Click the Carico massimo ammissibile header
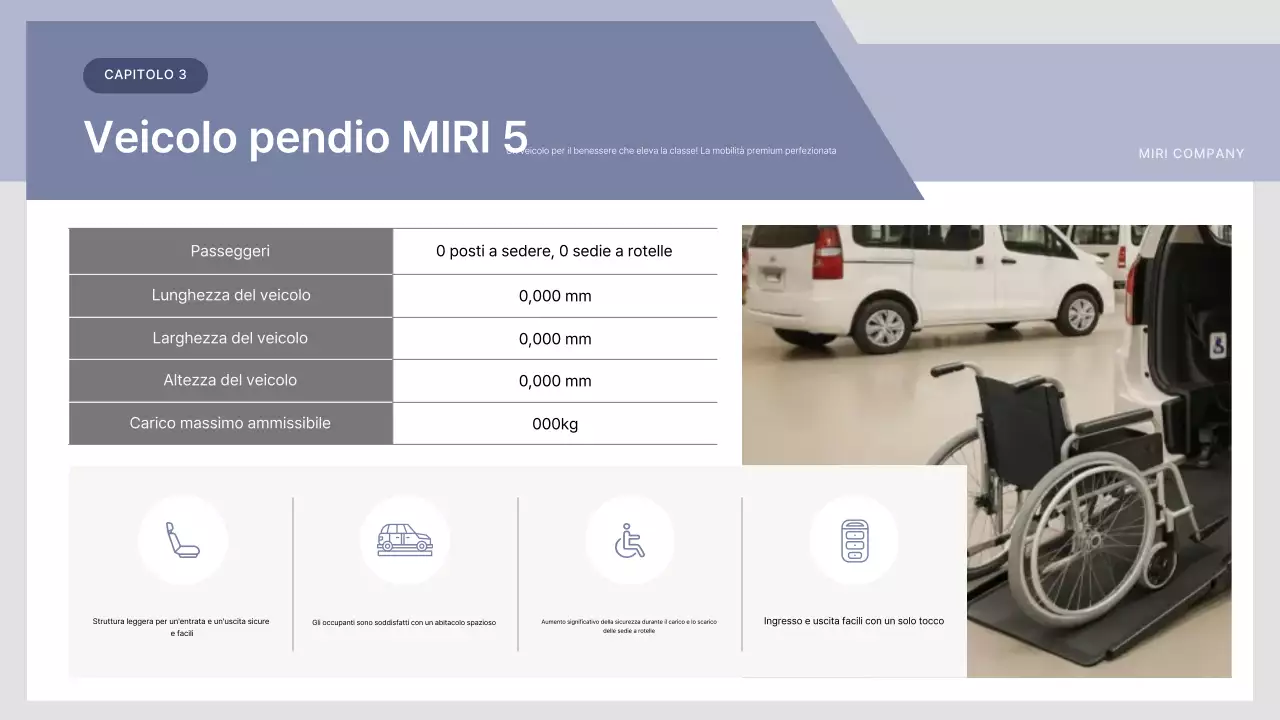 [230, 422]
